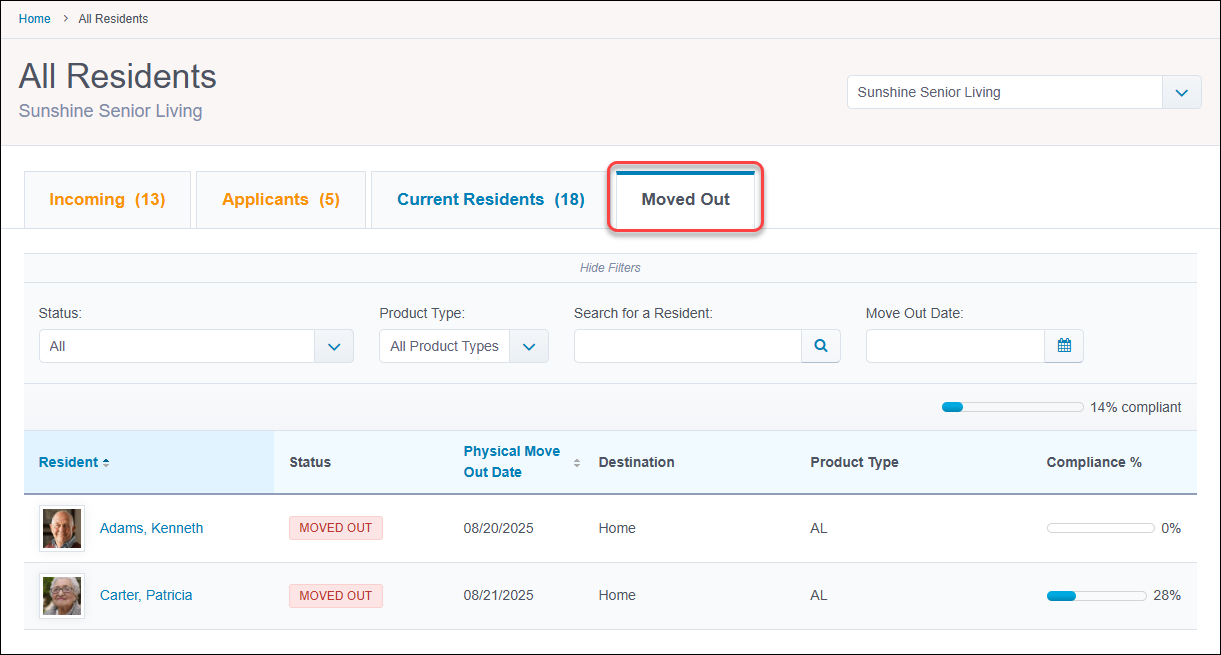Viewport: 1221px width, 655px height.
Task: Sort by Resident column arrow
Action: 106,463
